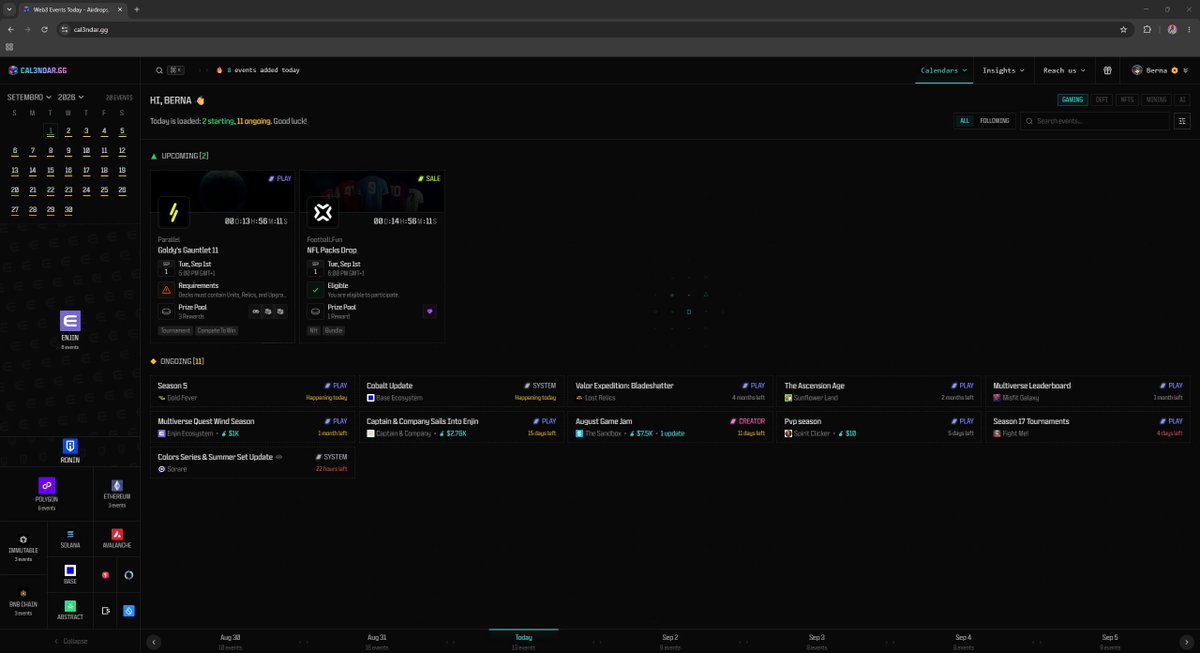This screenshot has height=653, width=1200.
Task: Select the Base chain tile
Action: click(x=70, y=575)
